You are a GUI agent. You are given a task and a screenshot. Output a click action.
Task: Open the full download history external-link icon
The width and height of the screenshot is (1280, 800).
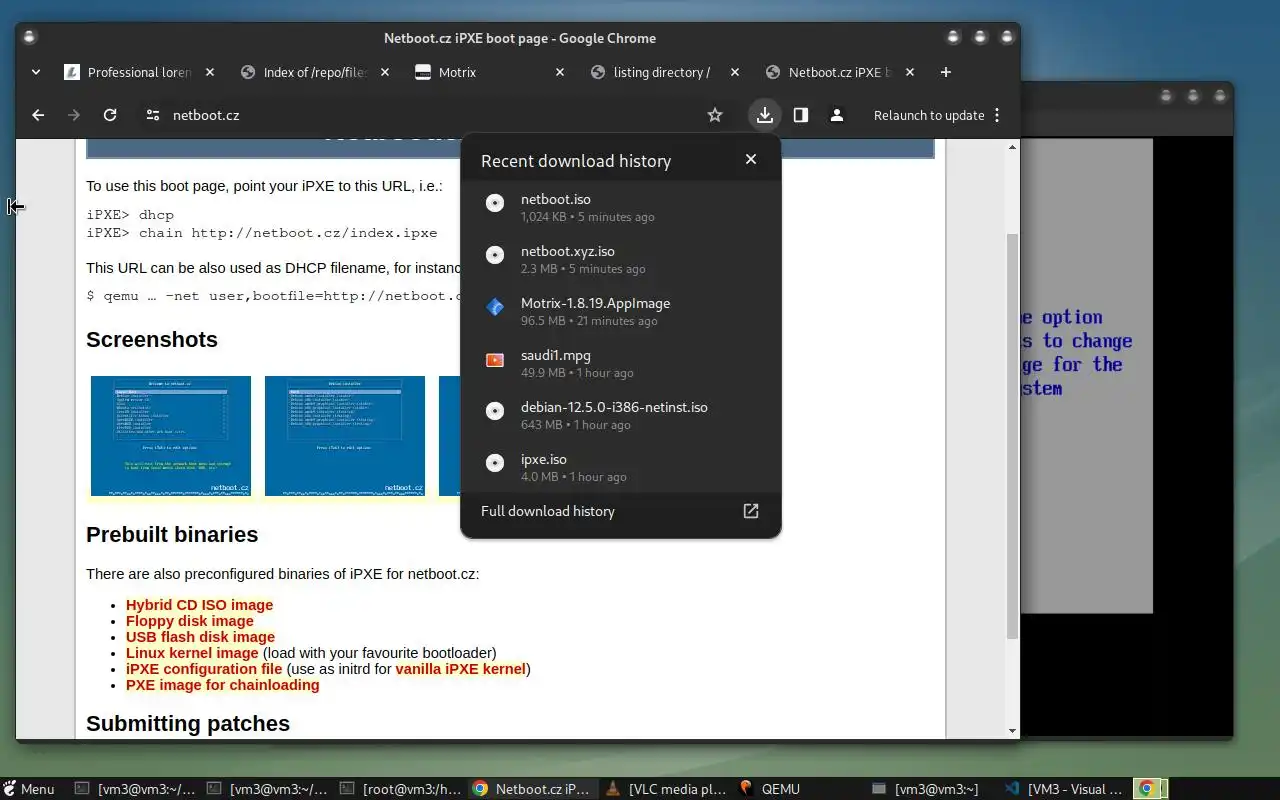click(751, 511)
